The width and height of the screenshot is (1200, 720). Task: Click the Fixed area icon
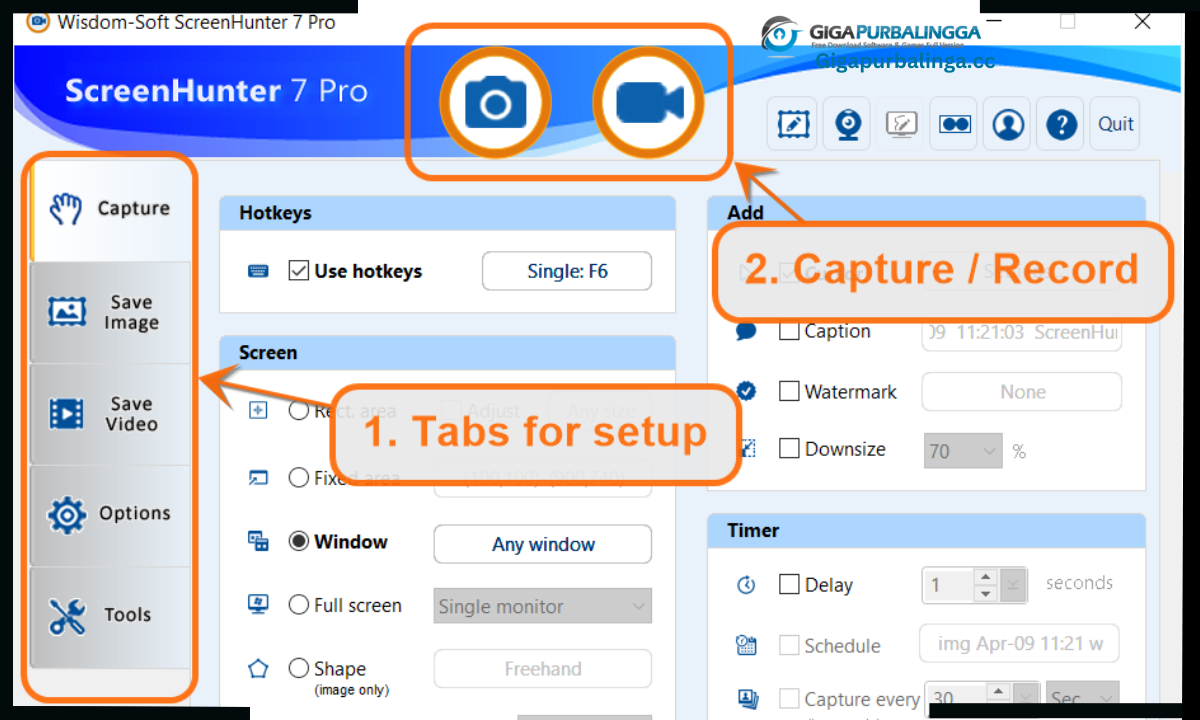258,478
